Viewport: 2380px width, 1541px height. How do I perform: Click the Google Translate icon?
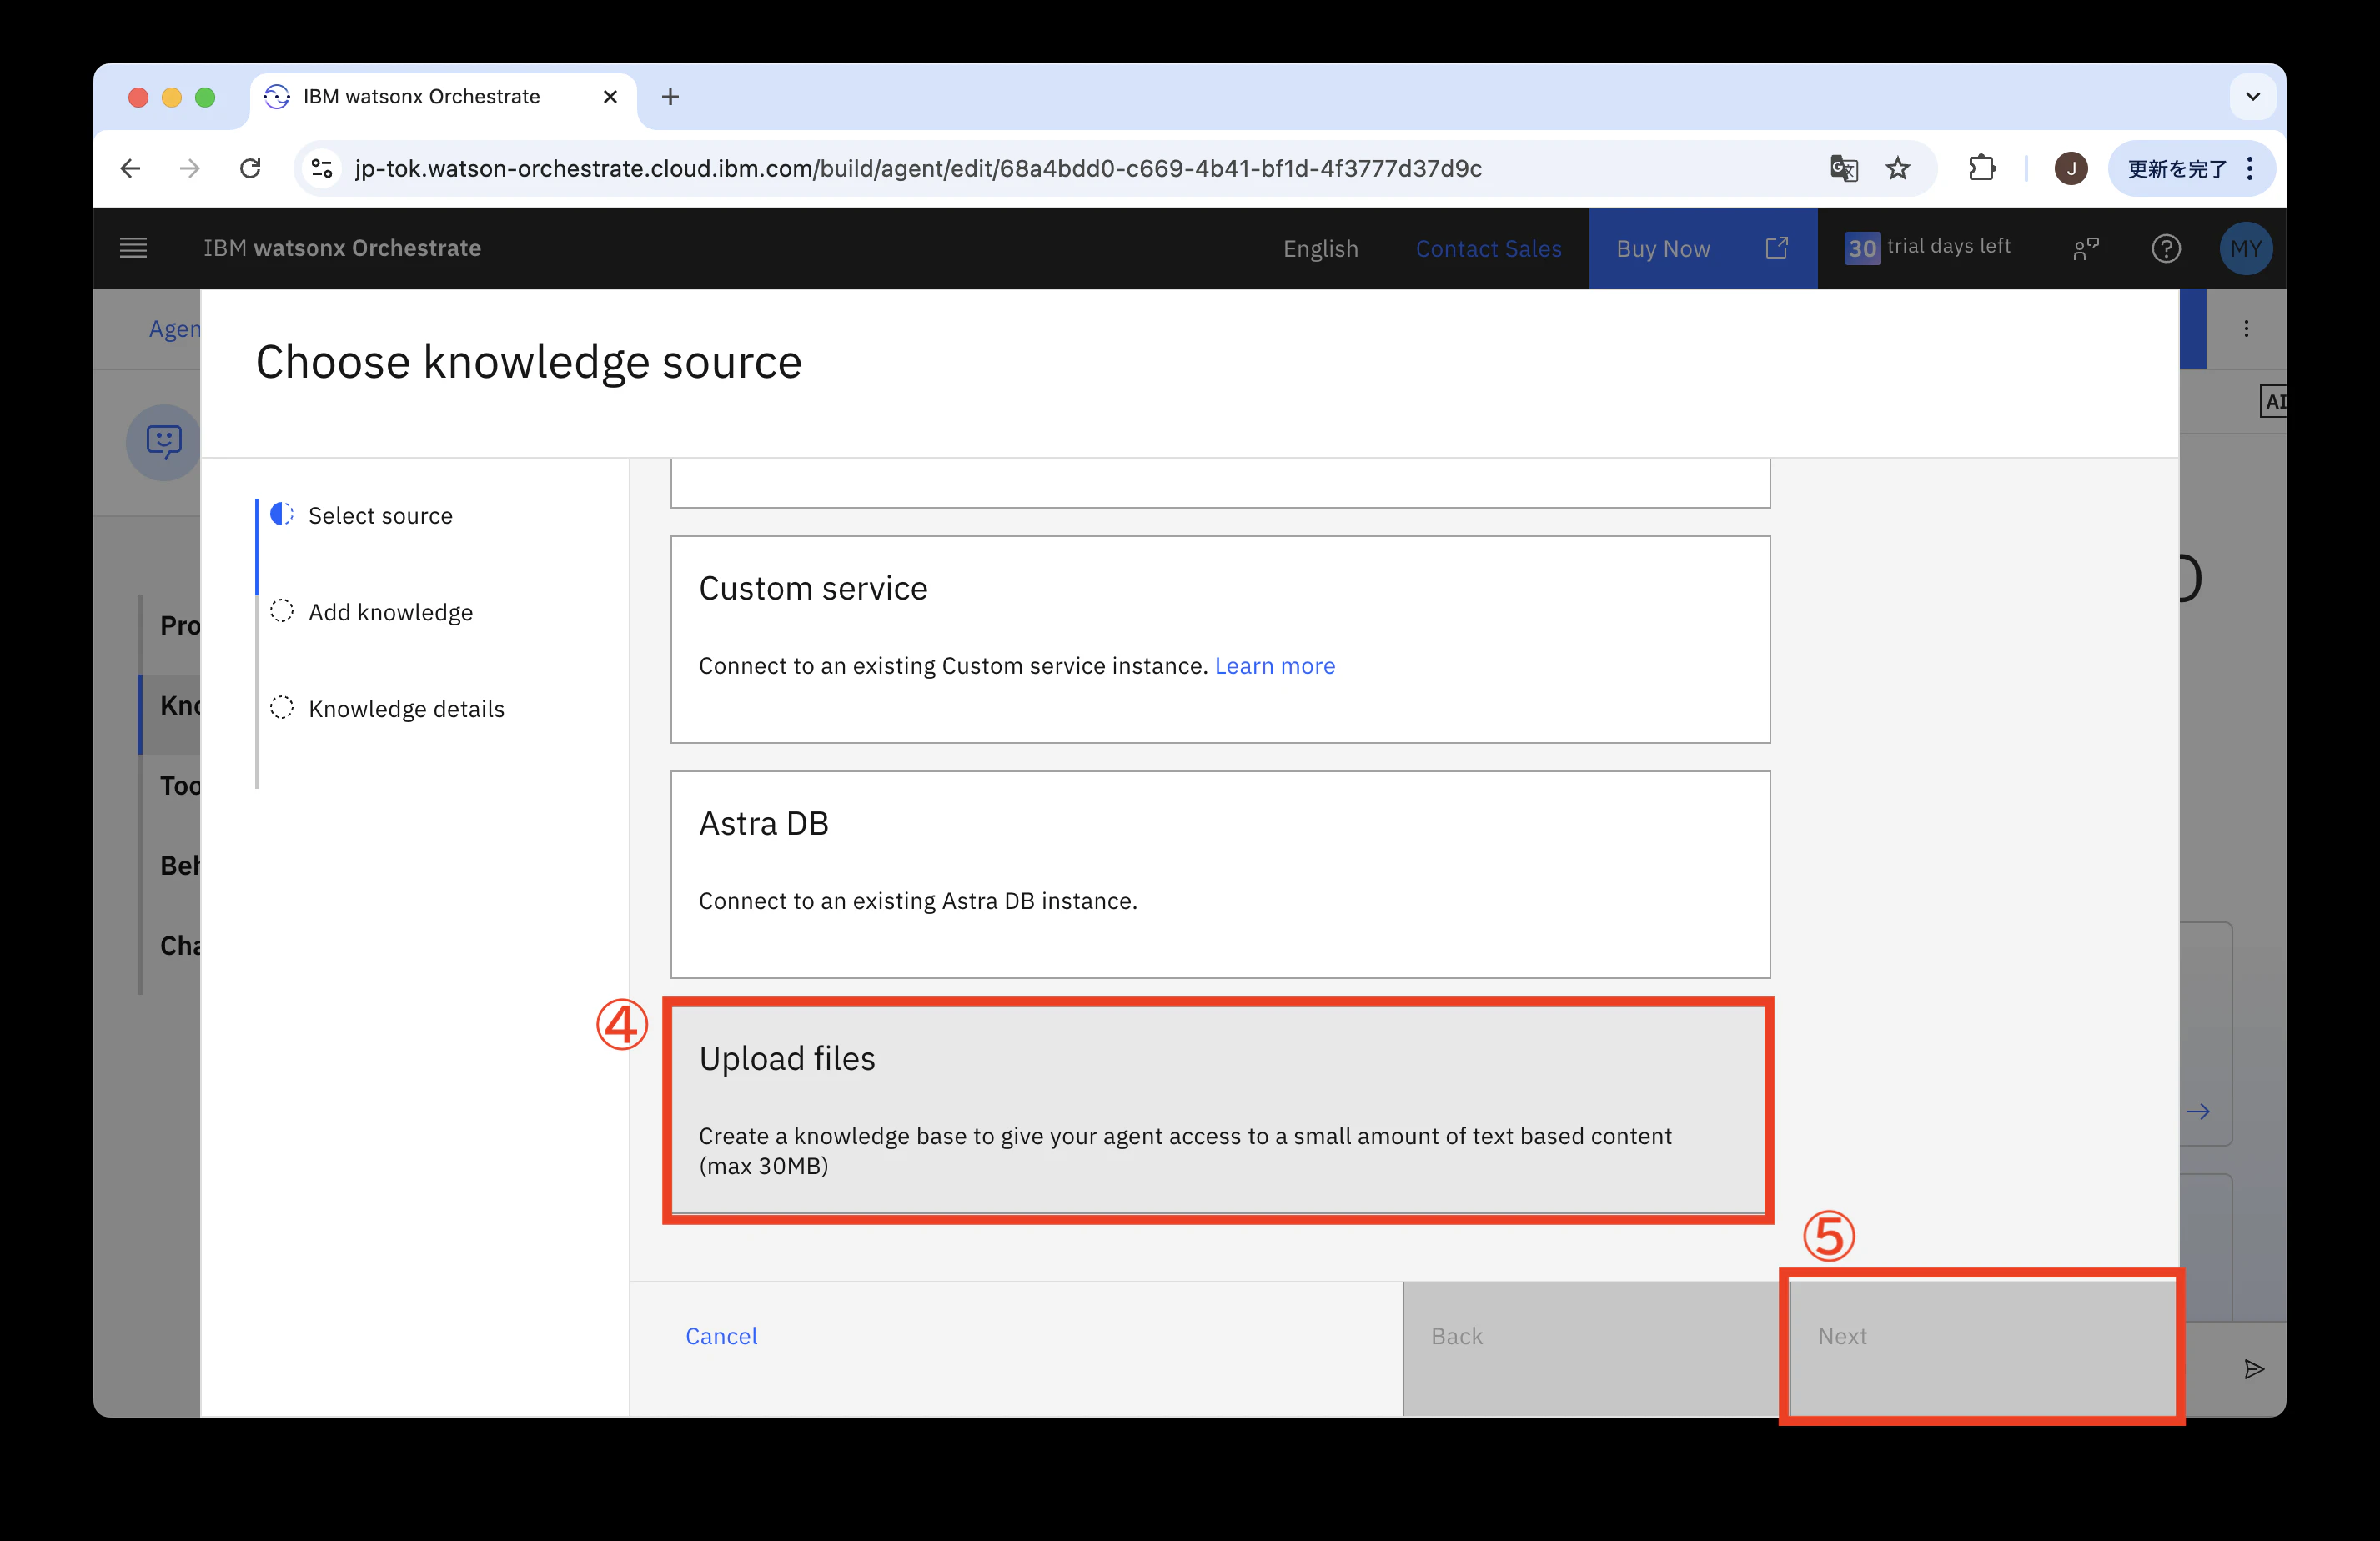click(x=1844, y=168)
